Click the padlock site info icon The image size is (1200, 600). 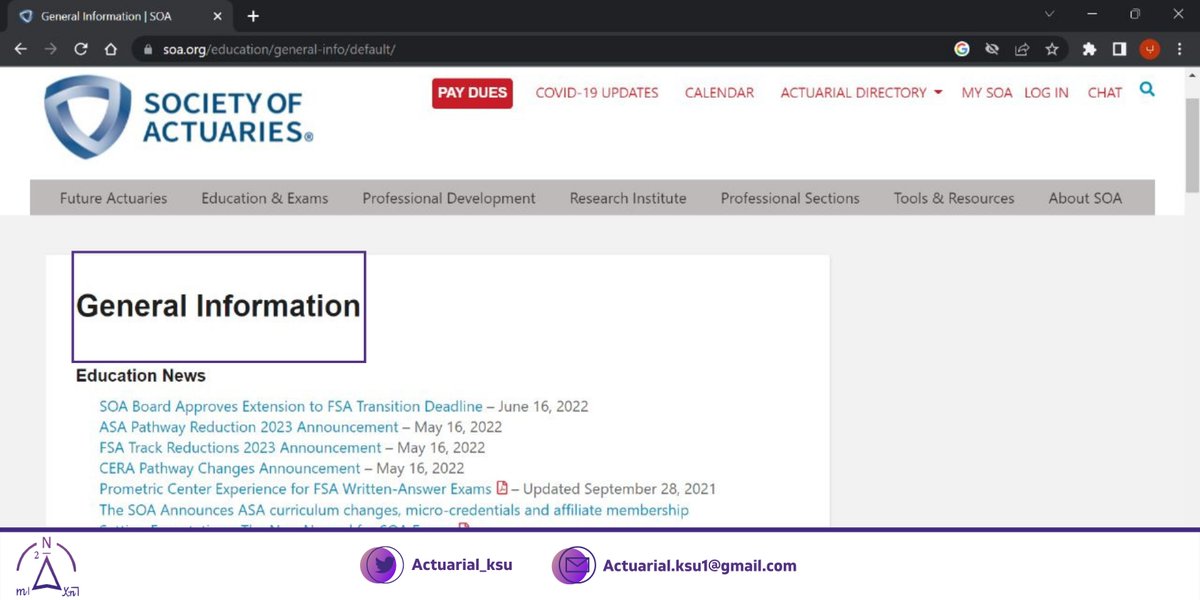pyautogui.click(x=148, y=48)
